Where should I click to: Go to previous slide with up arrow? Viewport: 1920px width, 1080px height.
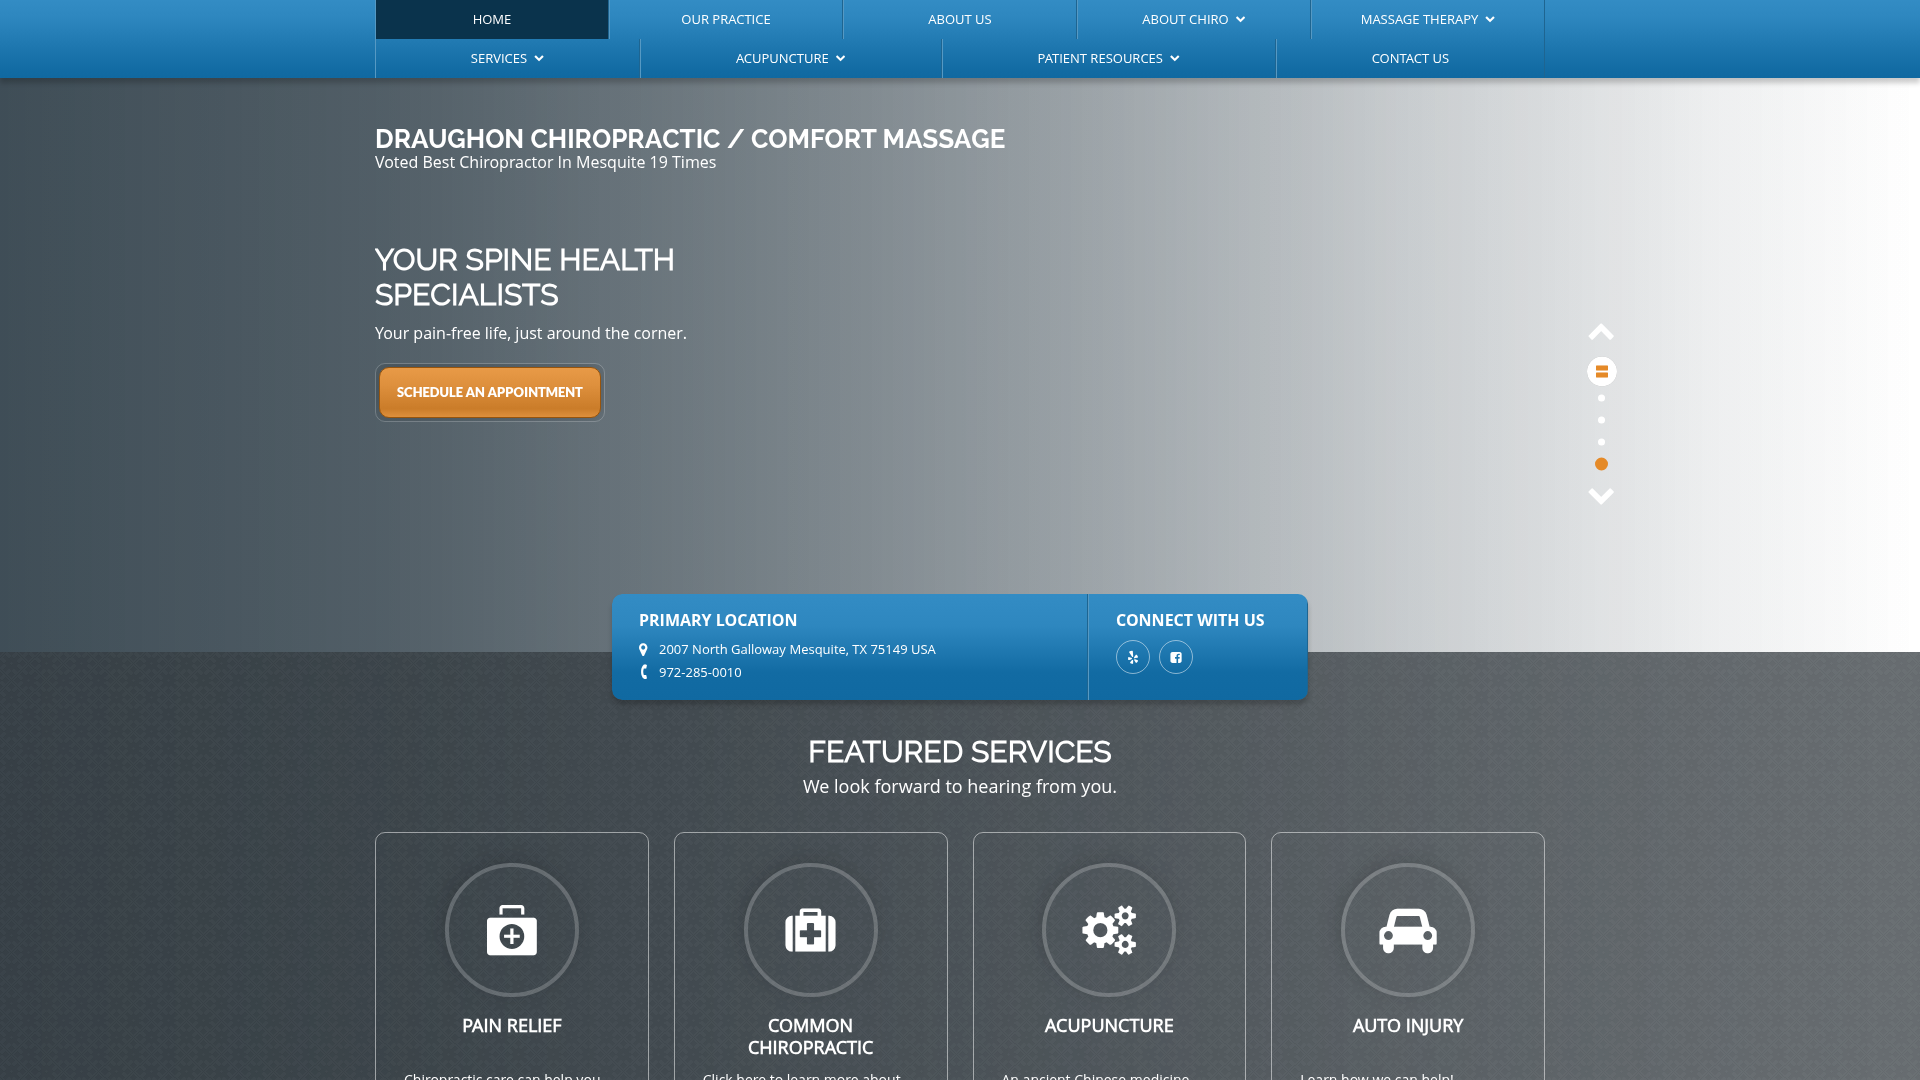click(x=1601, y=332)
